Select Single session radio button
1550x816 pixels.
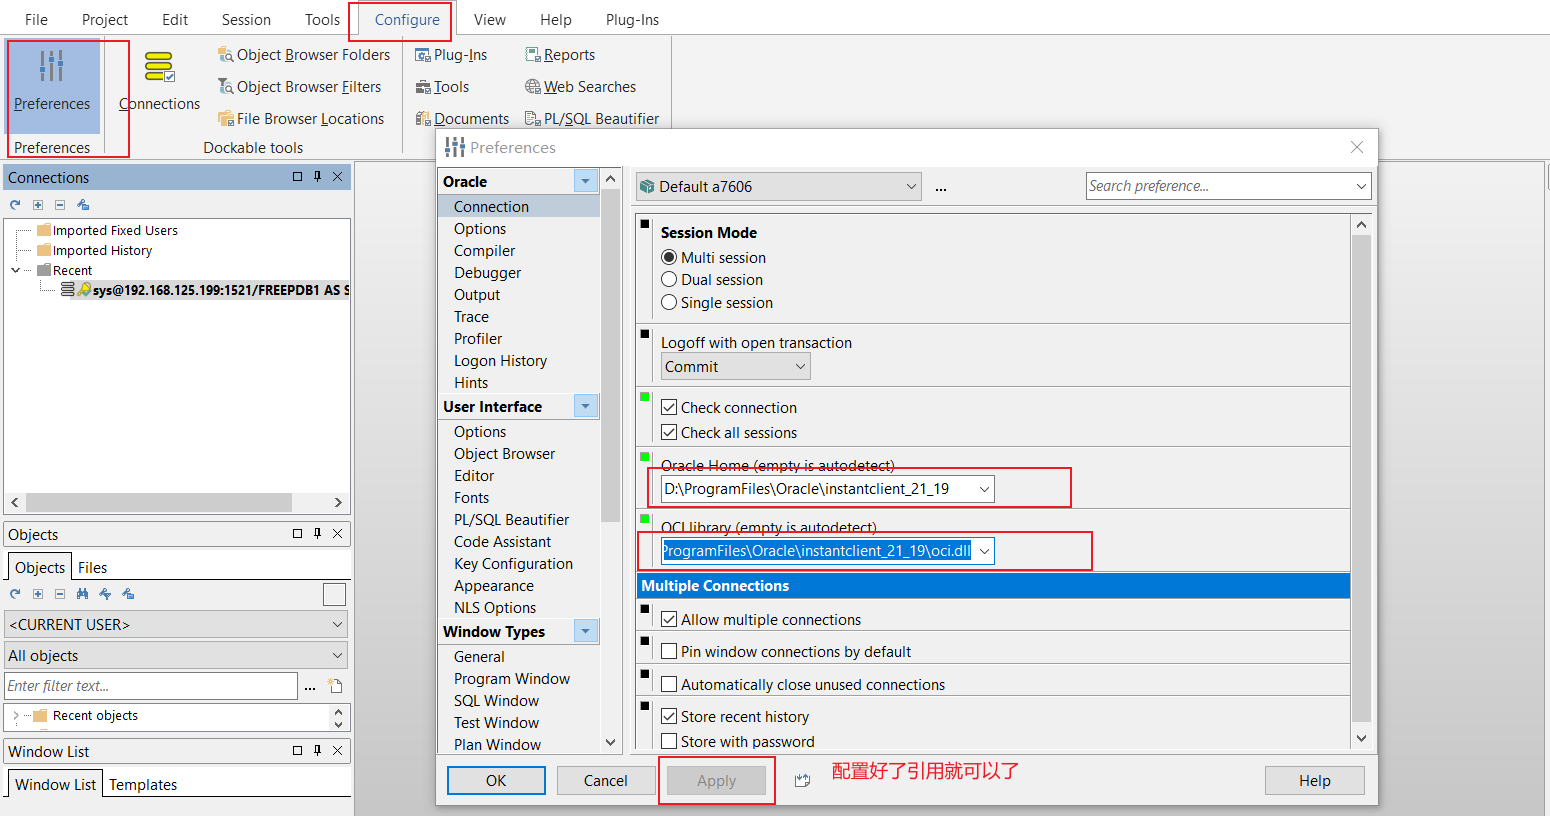click(669, 302)
